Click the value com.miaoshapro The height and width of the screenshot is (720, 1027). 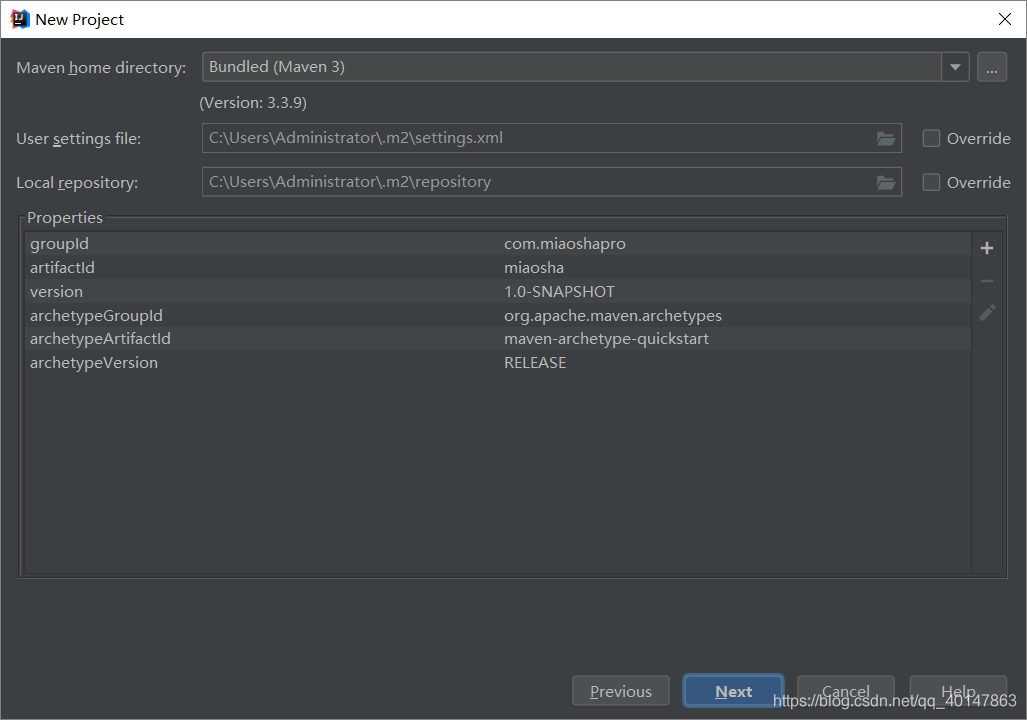565,244
